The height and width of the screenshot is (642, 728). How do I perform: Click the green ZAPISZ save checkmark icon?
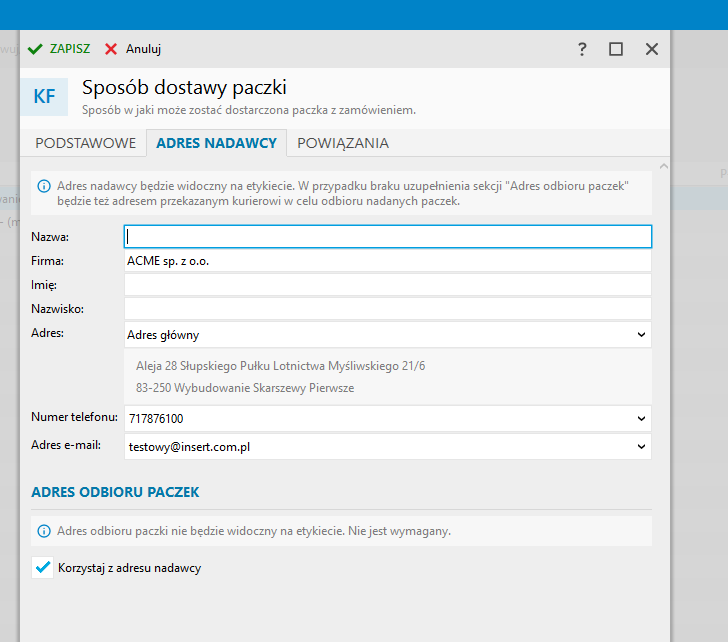coord(35,49)
